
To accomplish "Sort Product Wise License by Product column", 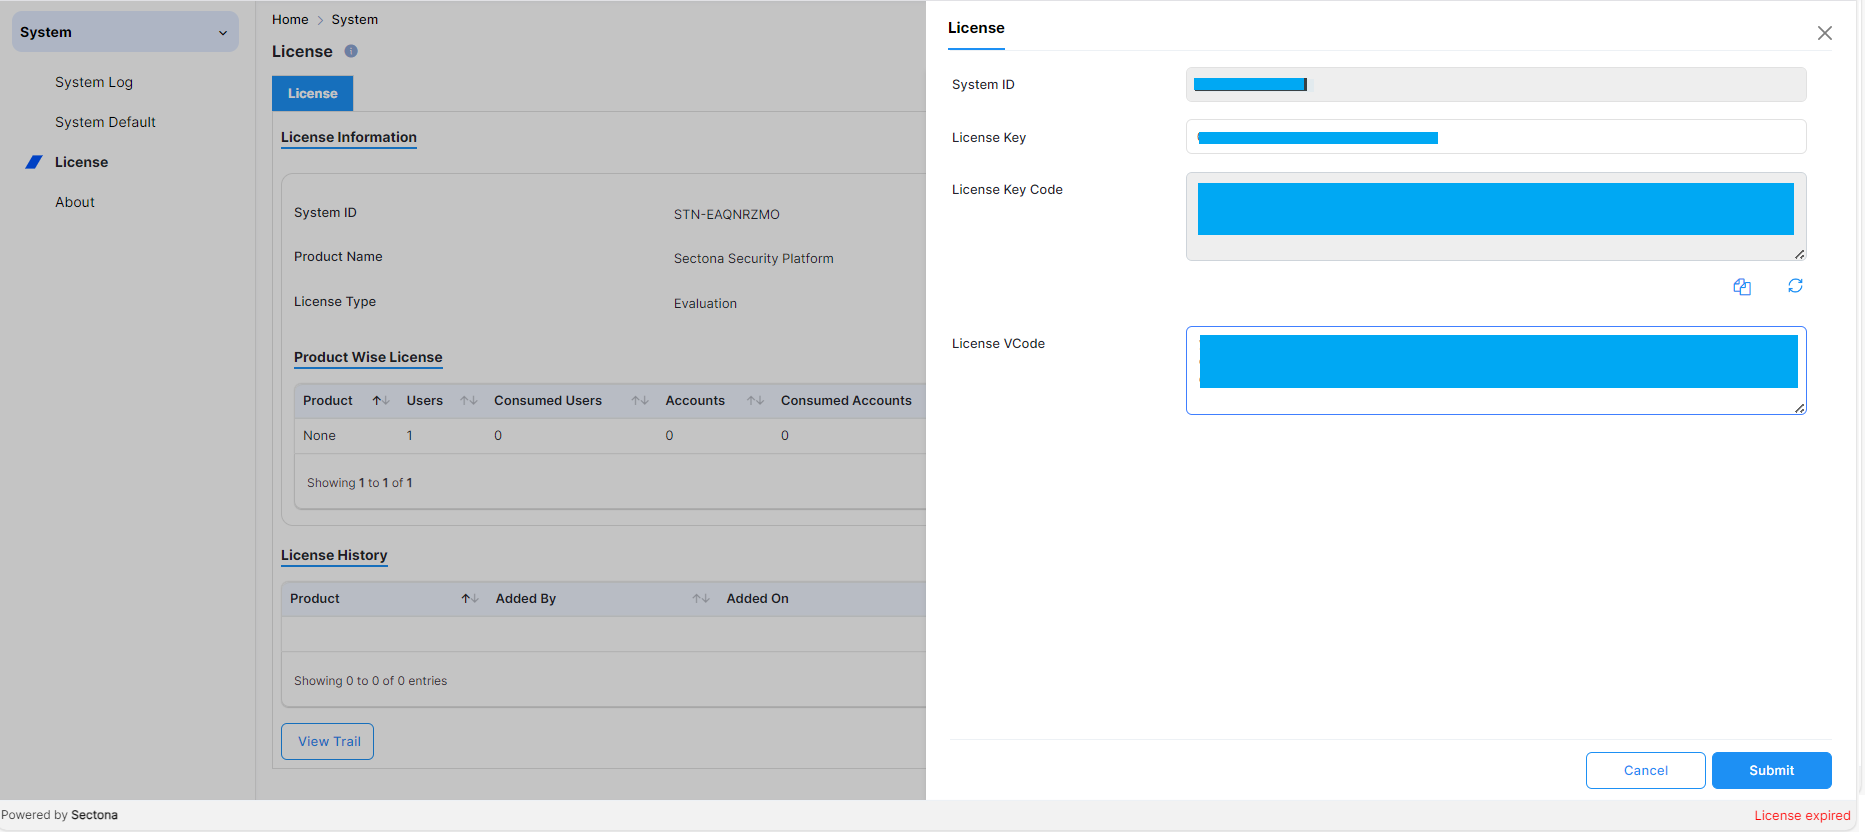I will [380, 401].
